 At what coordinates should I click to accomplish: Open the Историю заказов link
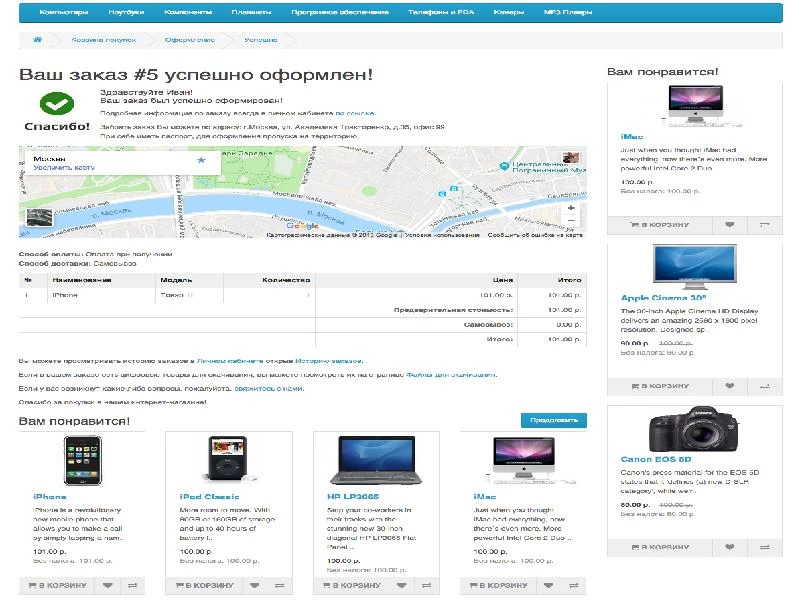pos(329,361)
